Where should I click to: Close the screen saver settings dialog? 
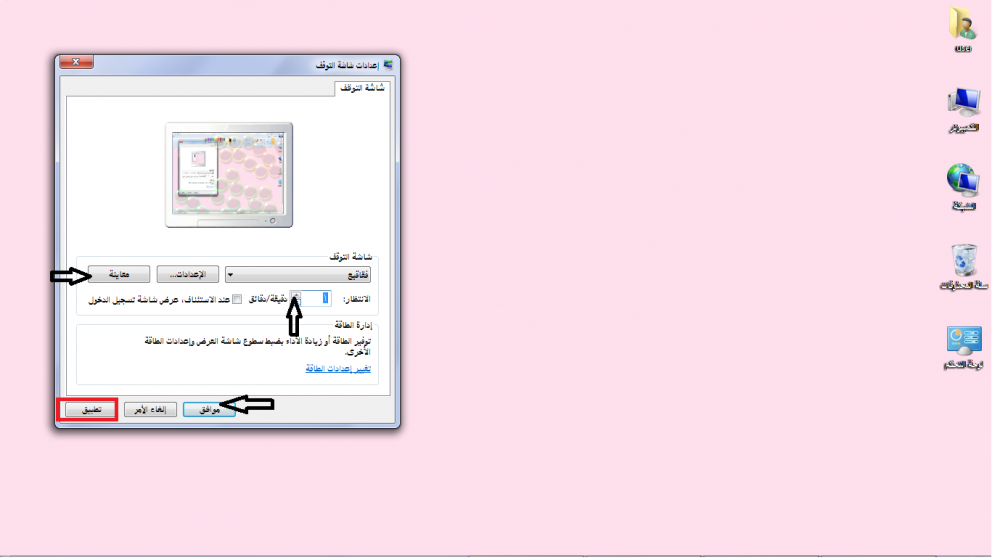coord(76,63)
